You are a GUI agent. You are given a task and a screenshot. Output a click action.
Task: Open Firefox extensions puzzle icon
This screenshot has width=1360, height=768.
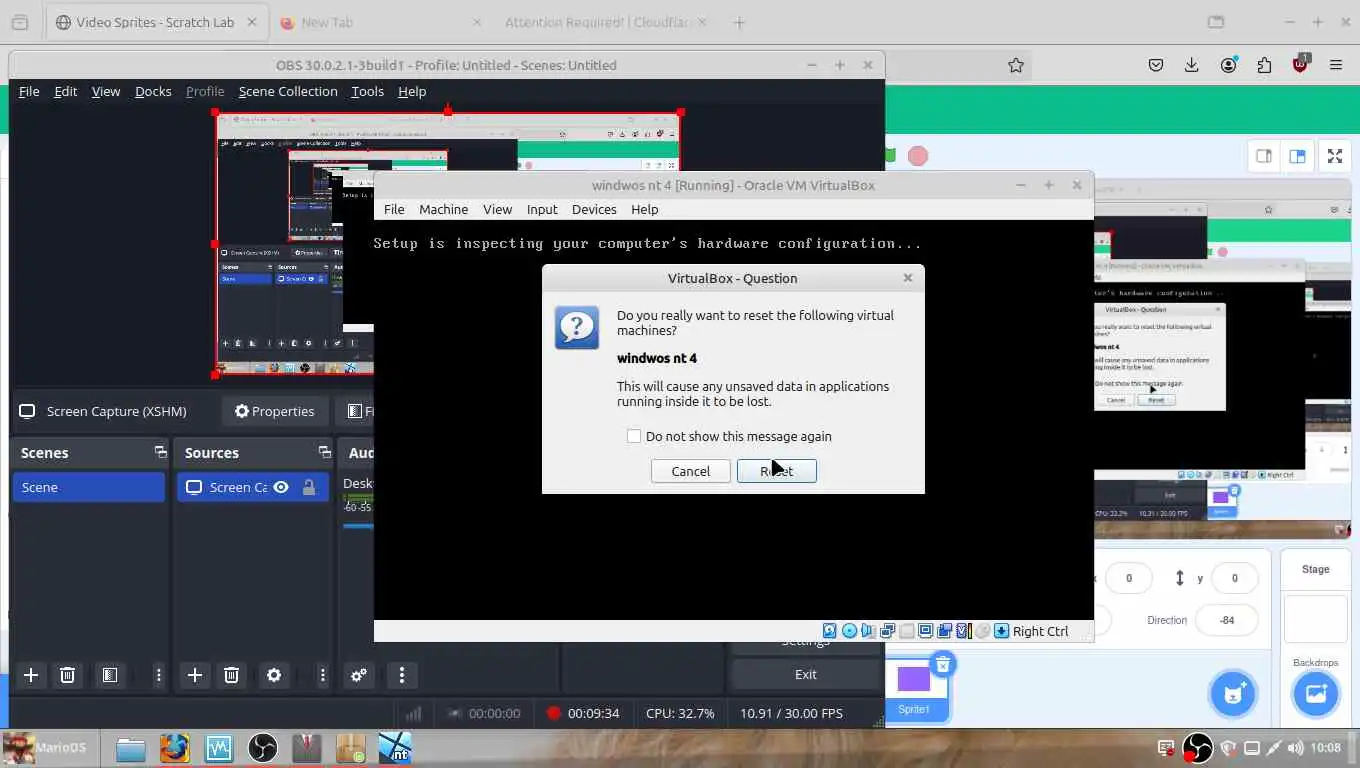(1264, 65)
